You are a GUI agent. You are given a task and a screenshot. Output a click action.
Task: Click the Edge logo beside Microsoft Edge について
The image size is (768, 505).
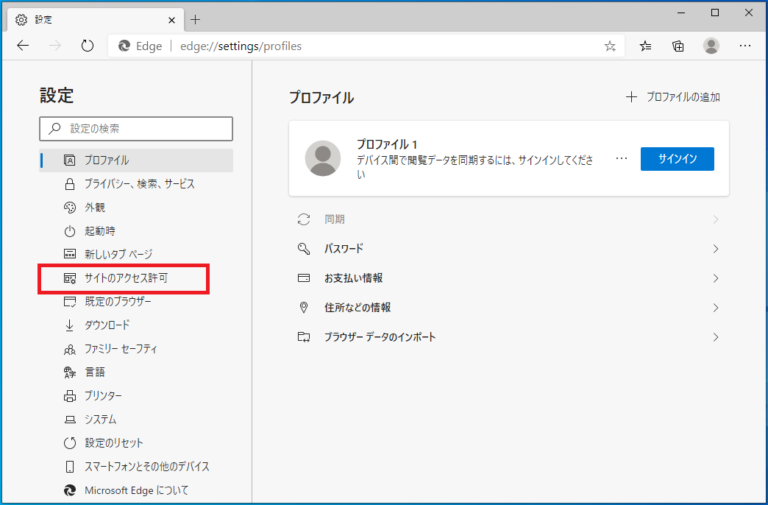pos(70,490)
